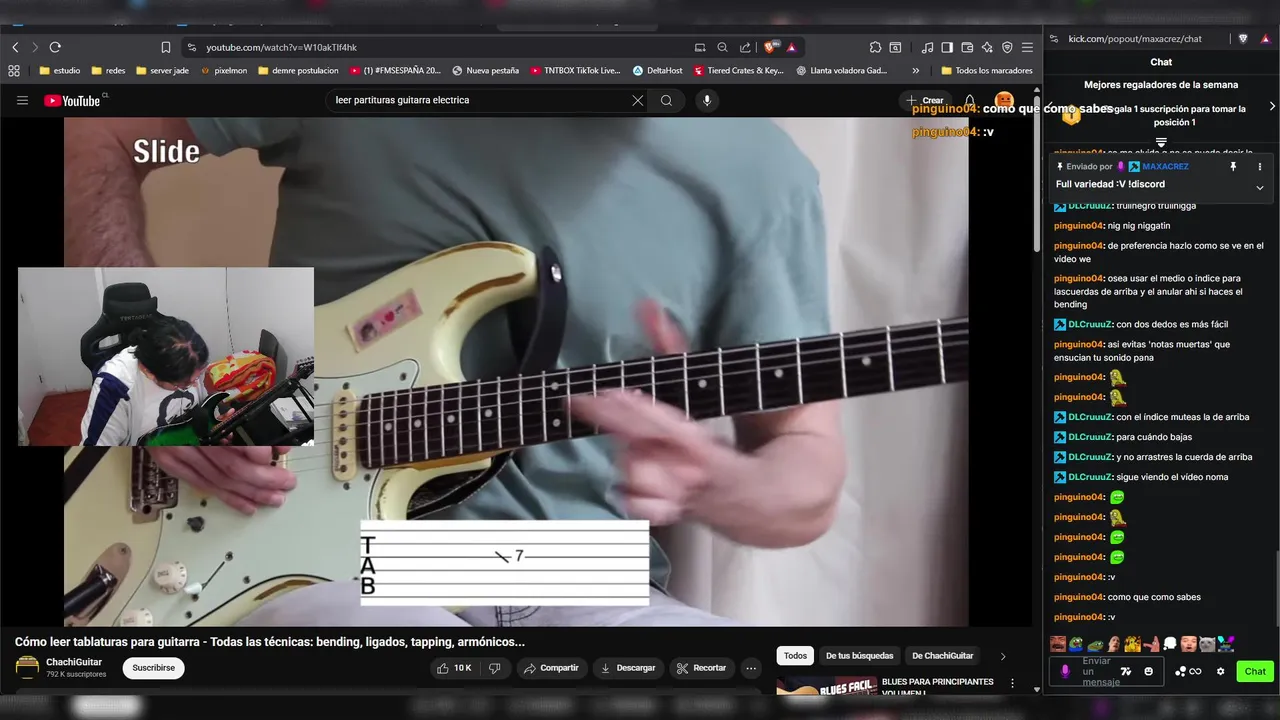Share this page from the address bar

745,47
